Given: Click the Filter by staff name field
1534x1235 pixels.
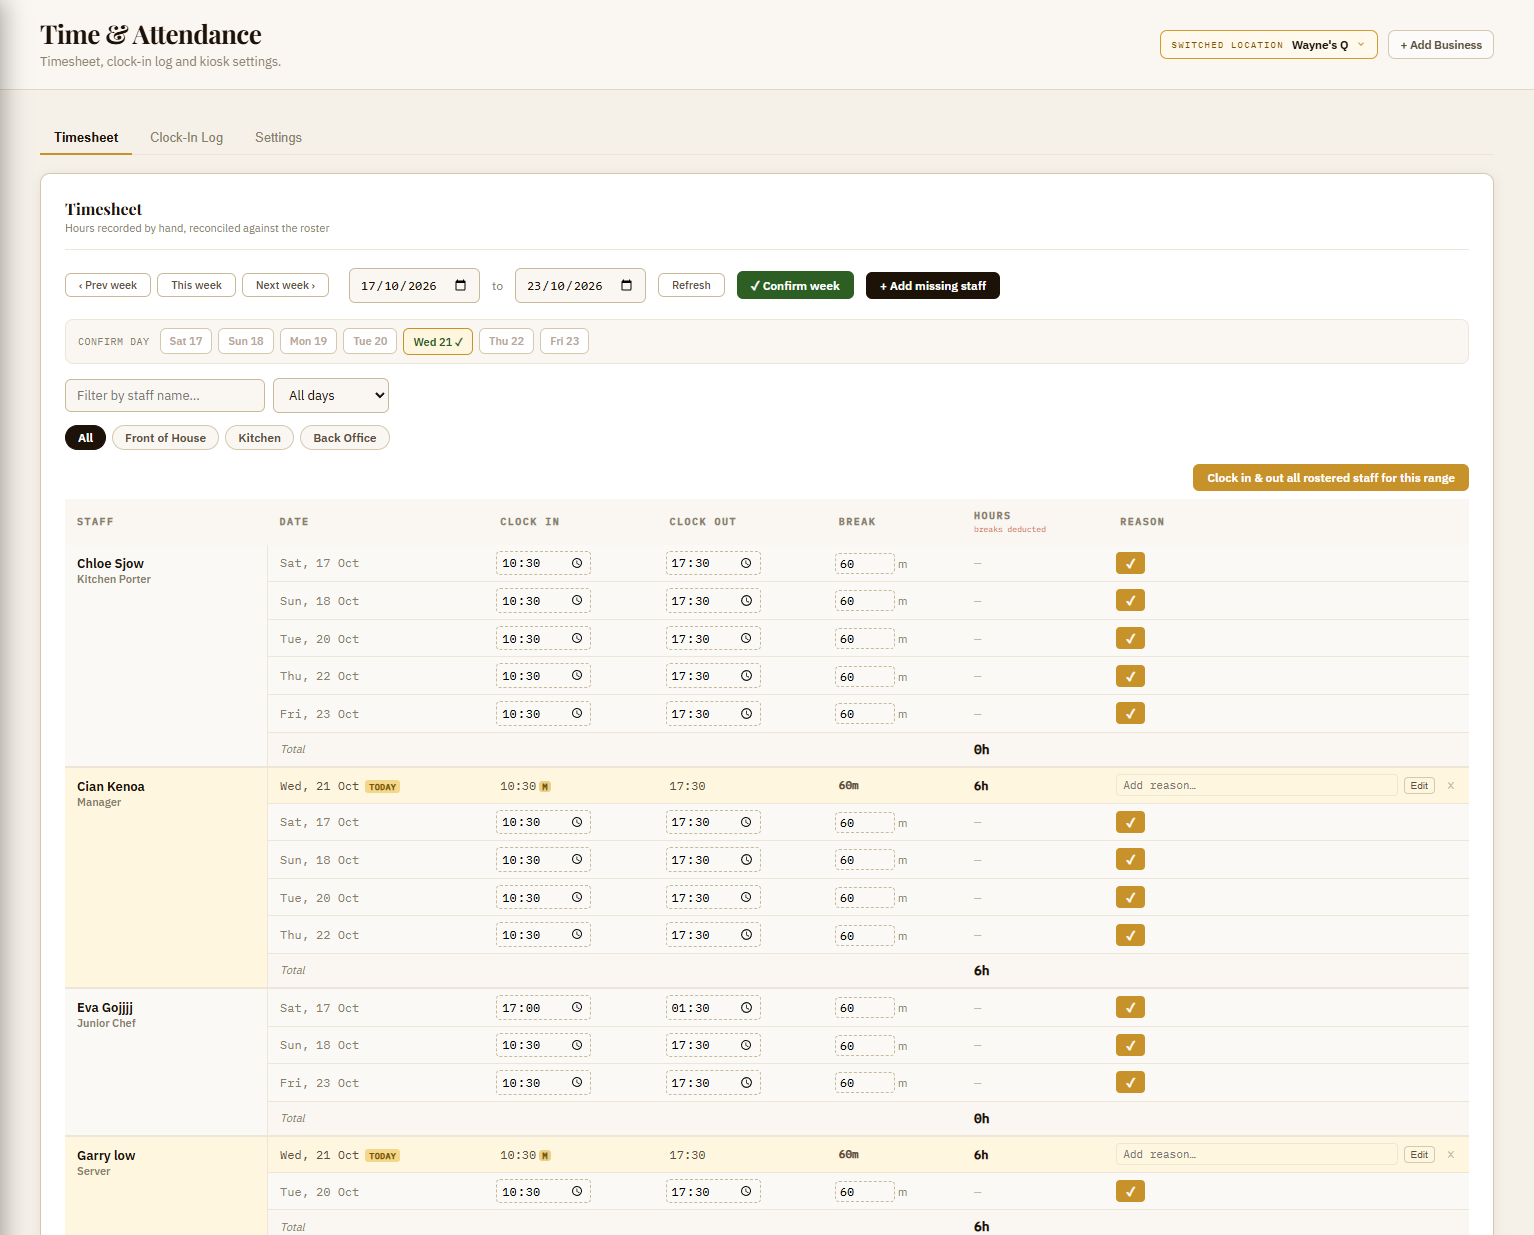Looking at the screenshot, I should [165, 396].
